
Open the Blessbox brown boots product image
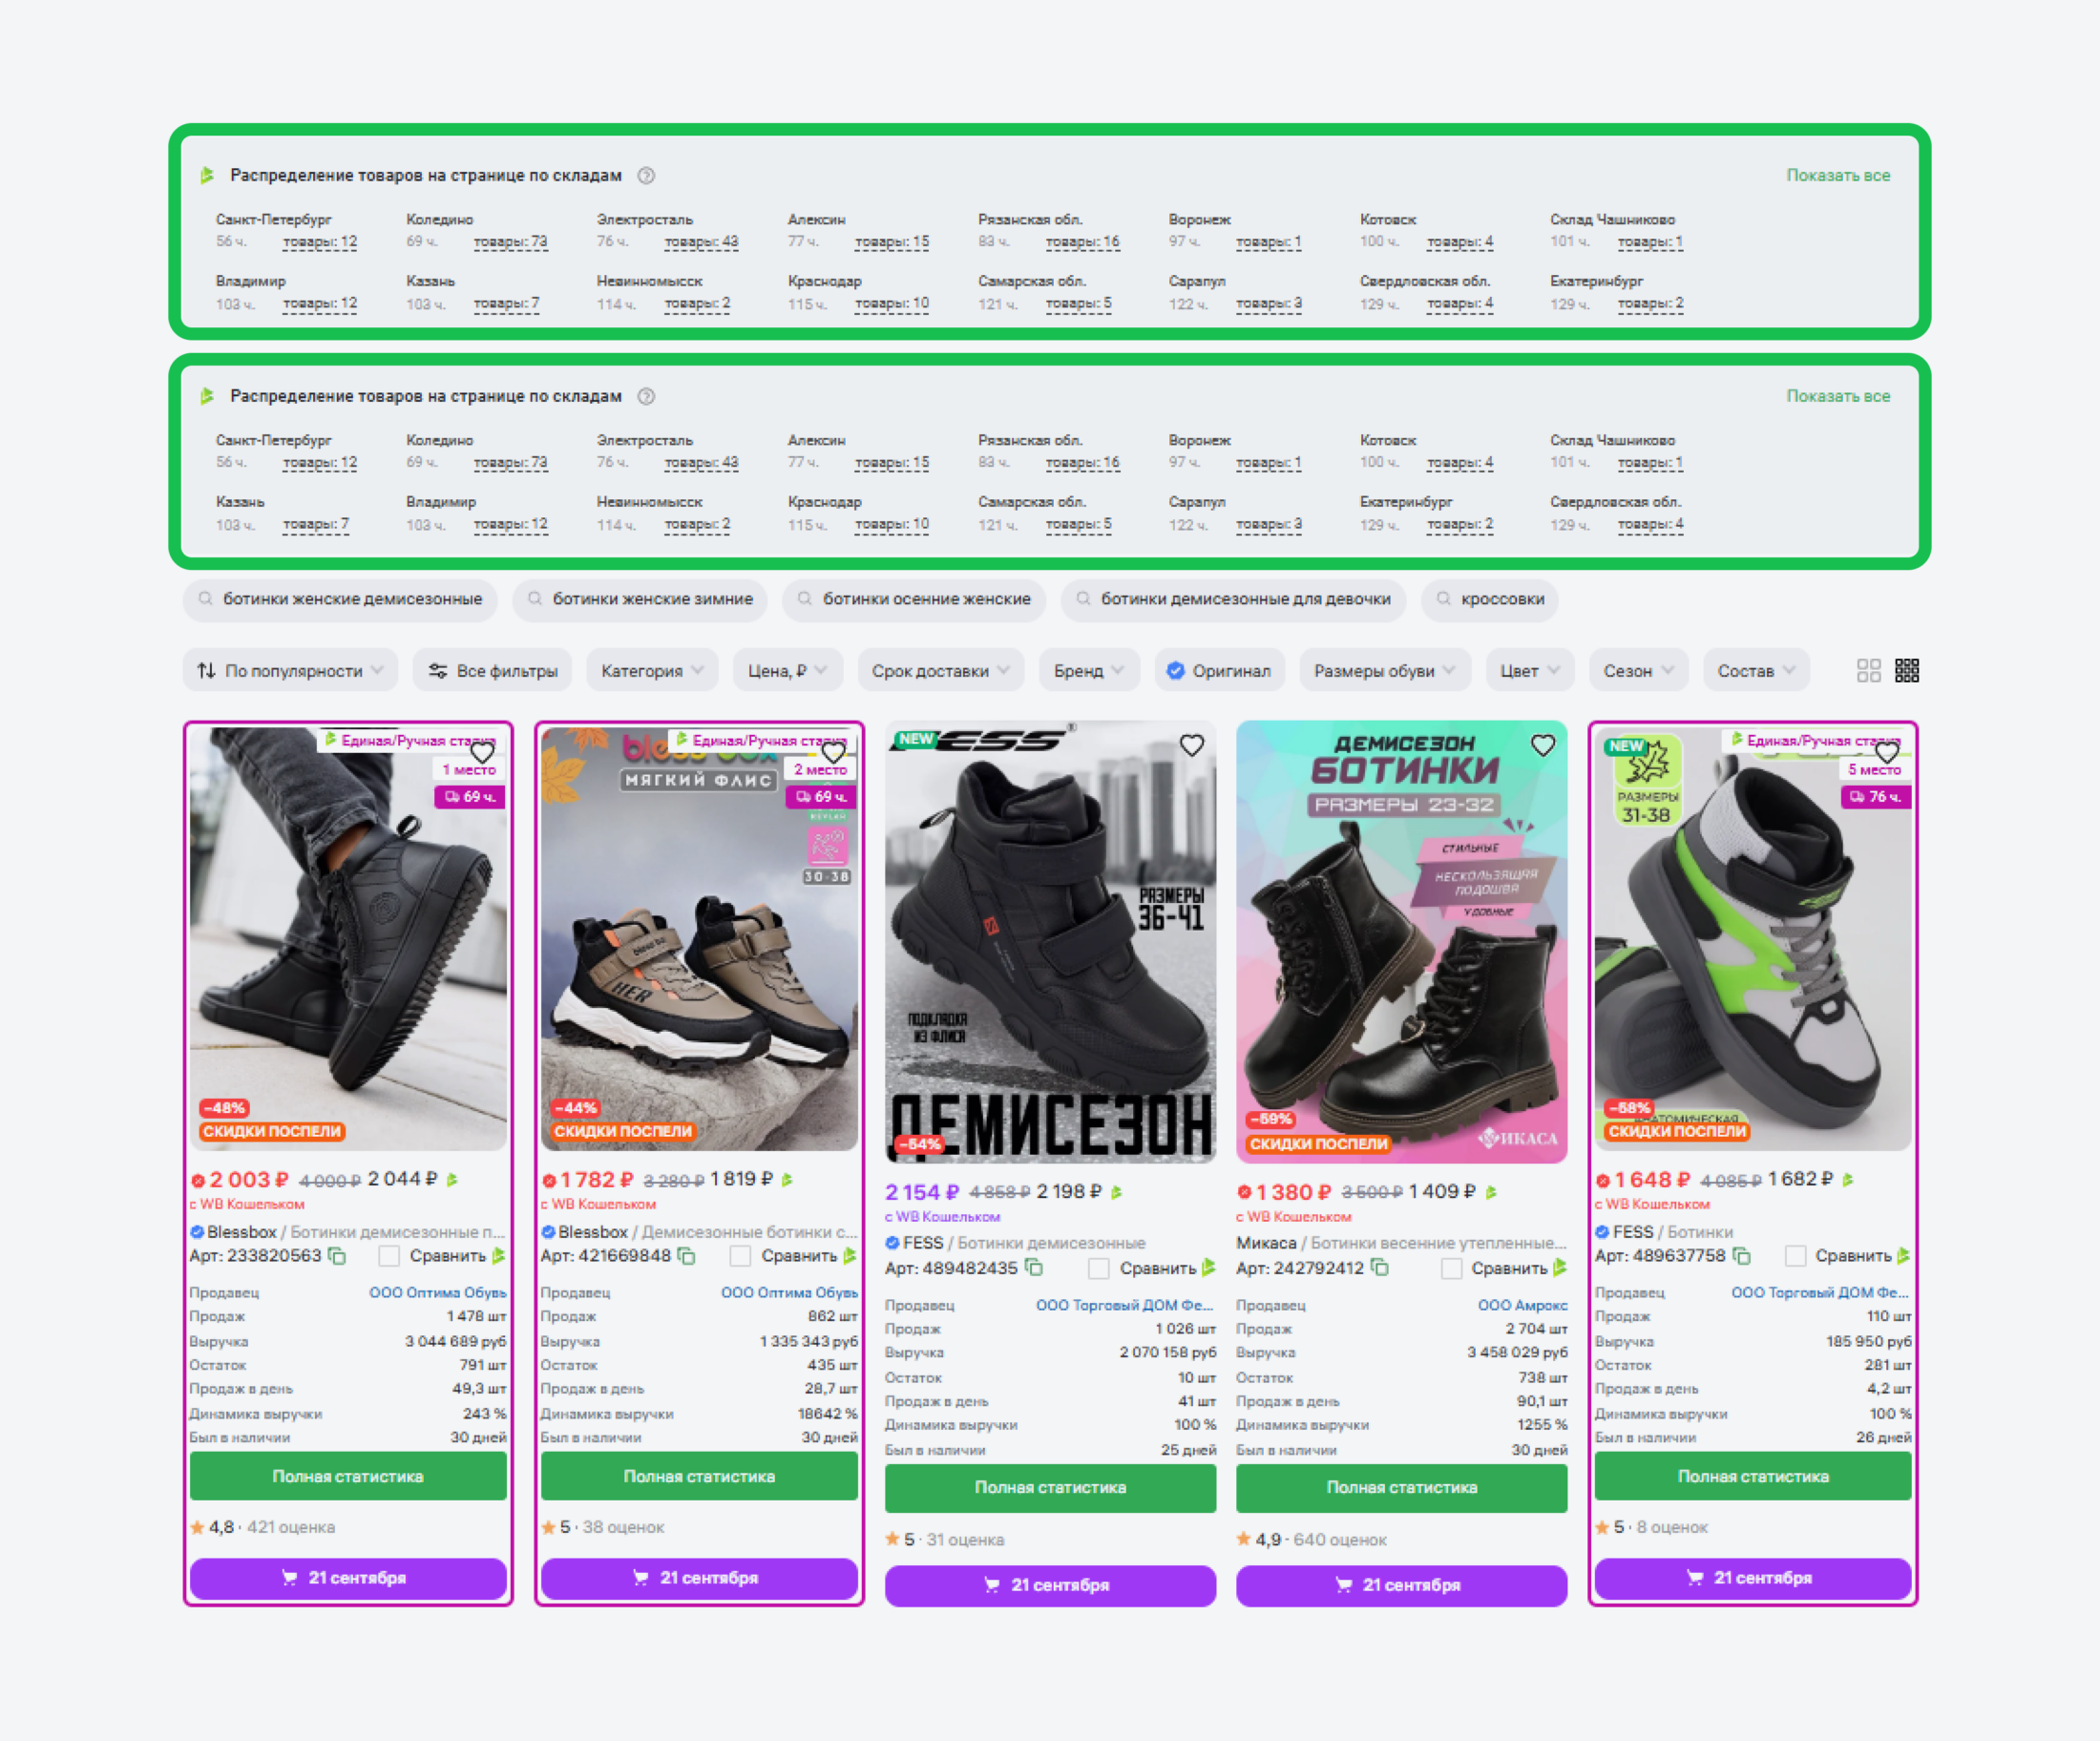(x=699, y=960)
